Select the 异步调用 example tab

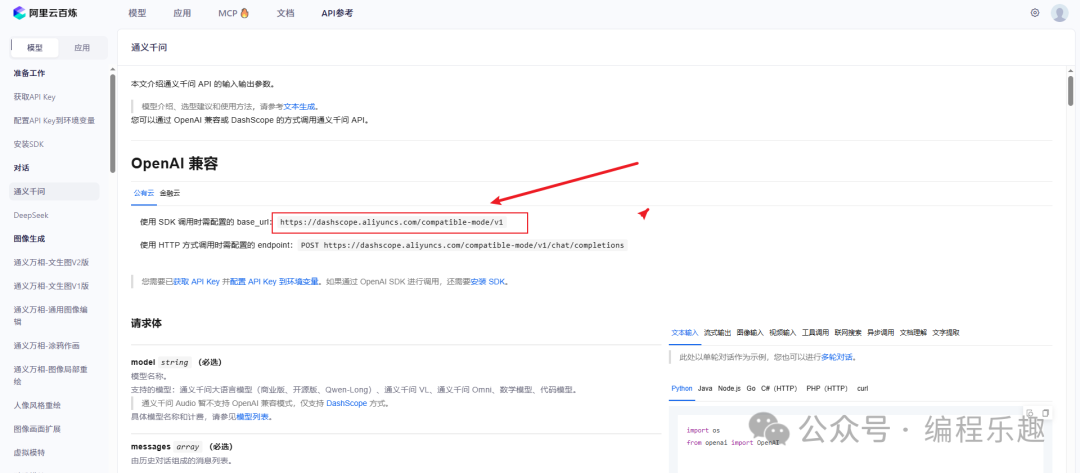pos(880,333)
